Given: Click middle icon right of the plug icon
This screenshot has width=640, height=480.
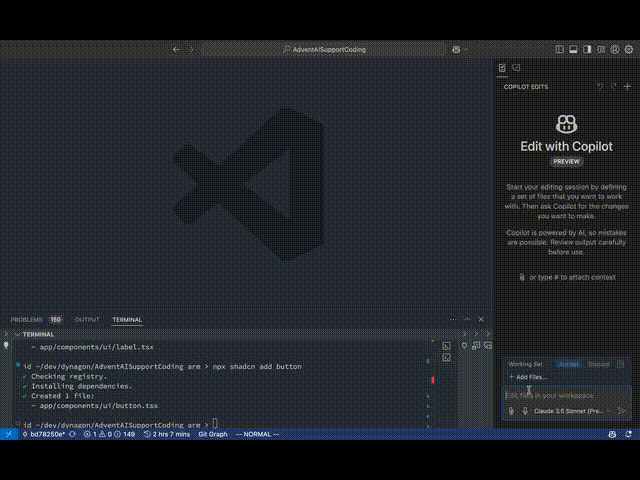Looking at the screenshot, I should [x=476, y=346].
